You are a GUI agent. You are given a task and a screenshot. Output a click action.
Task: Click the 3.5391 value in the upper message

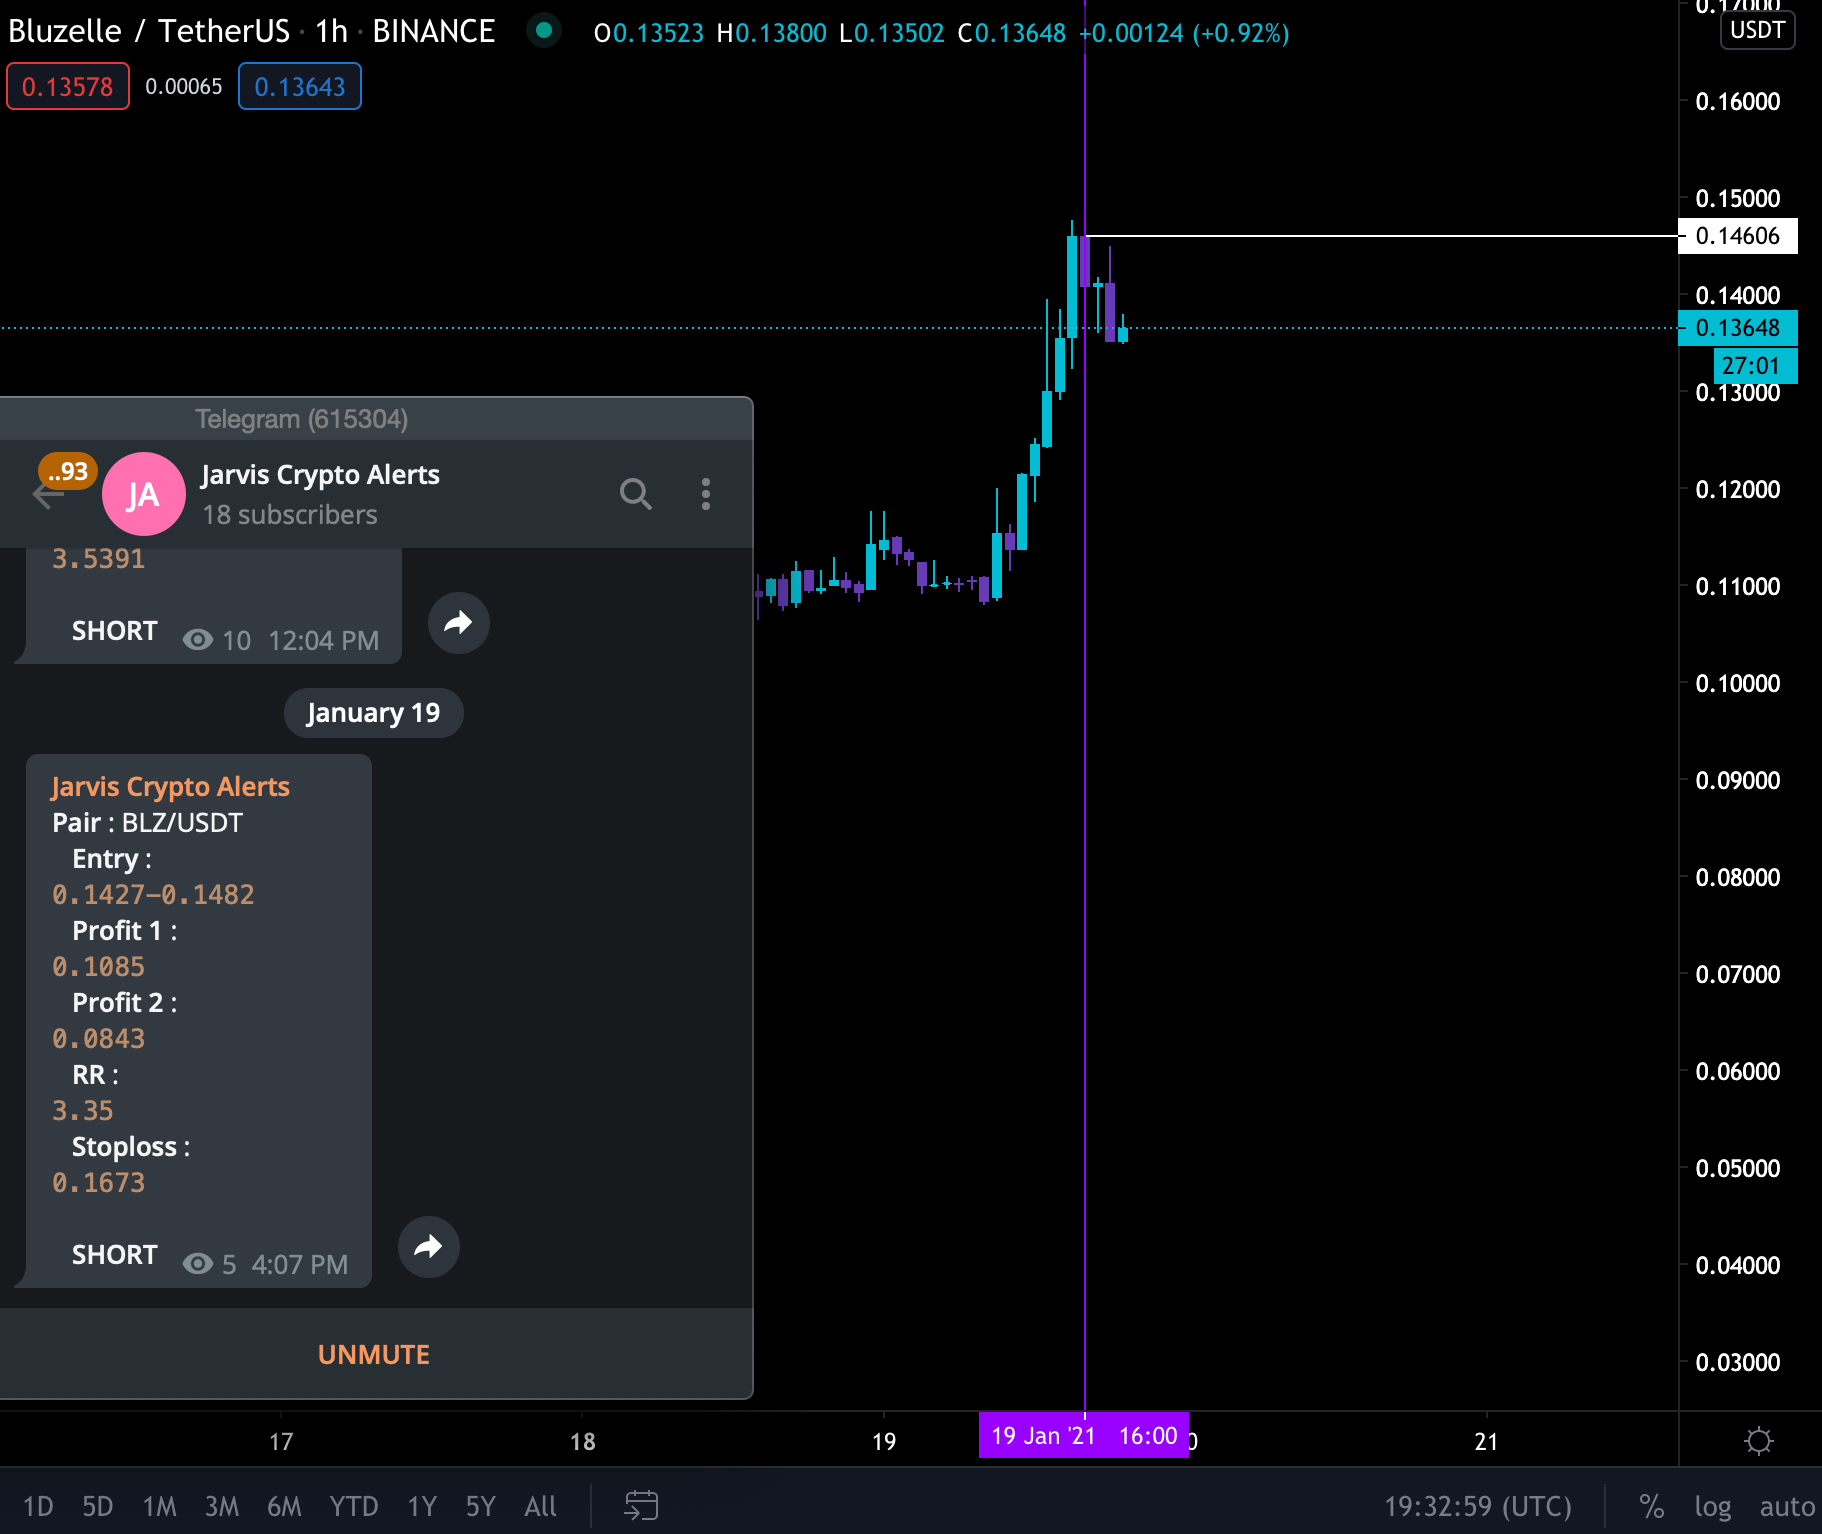click(98, 558)
